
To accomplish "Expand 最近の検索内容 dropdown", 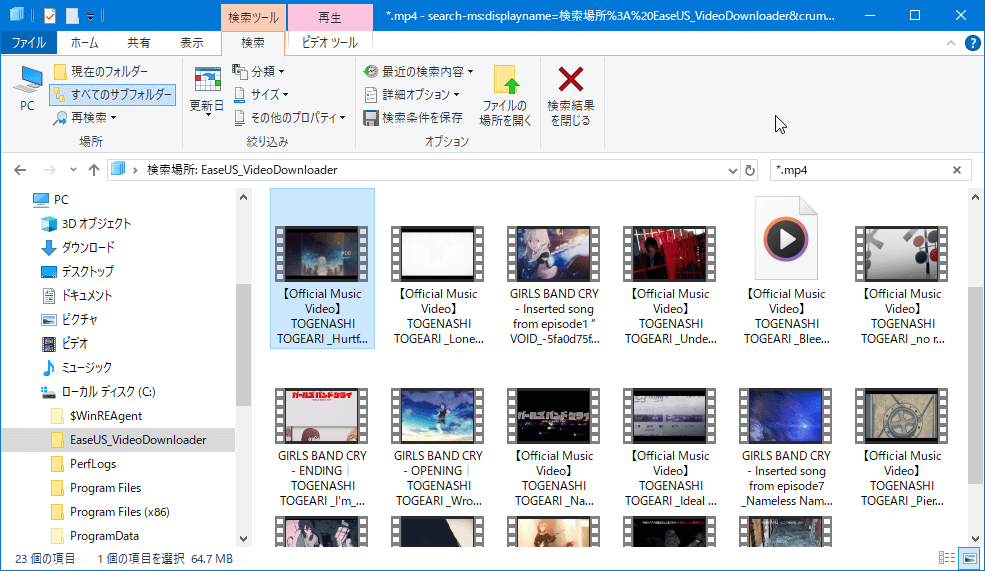I will [419, 72].
